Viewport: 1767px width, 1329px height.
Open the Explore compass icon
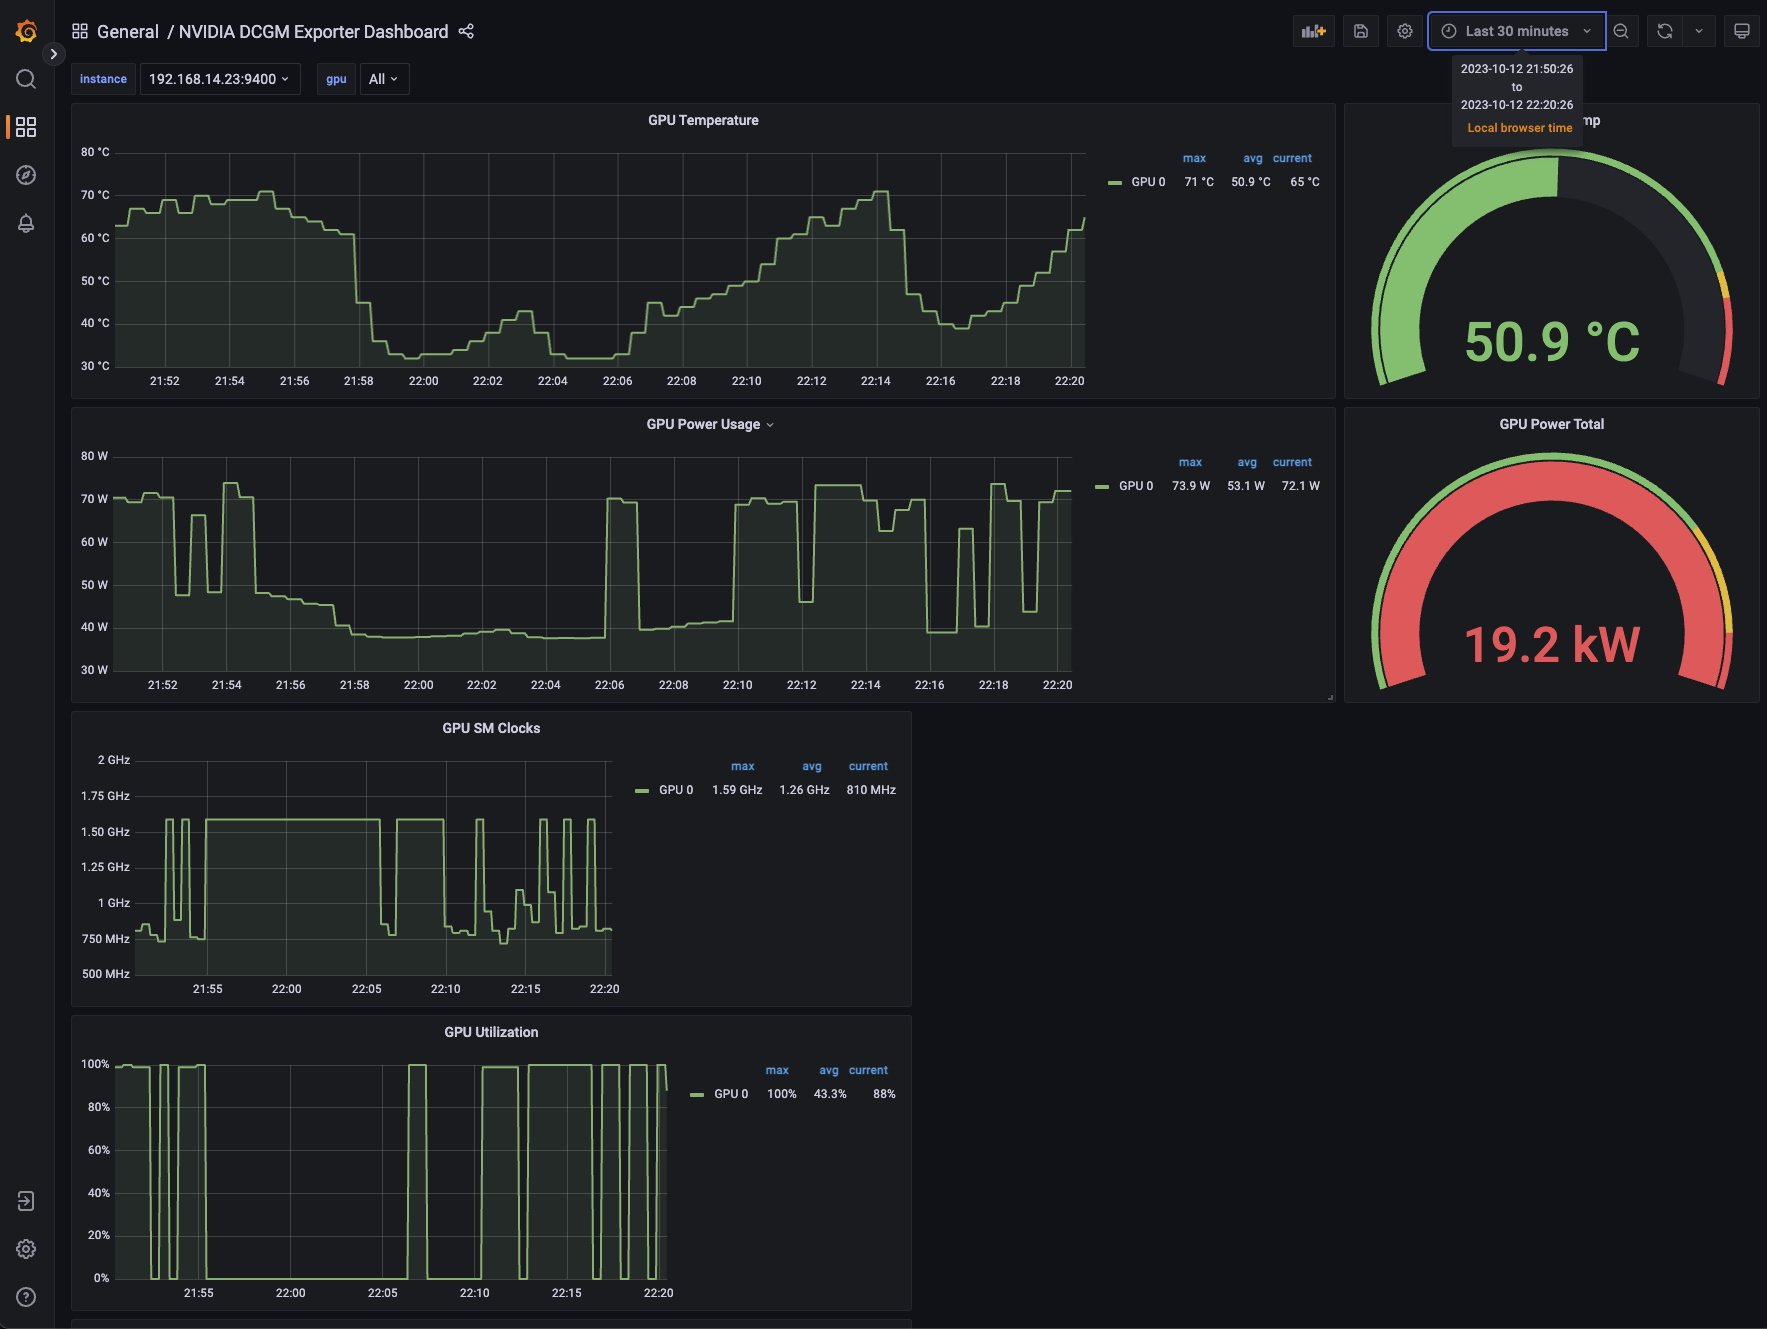tap(27, 175)
